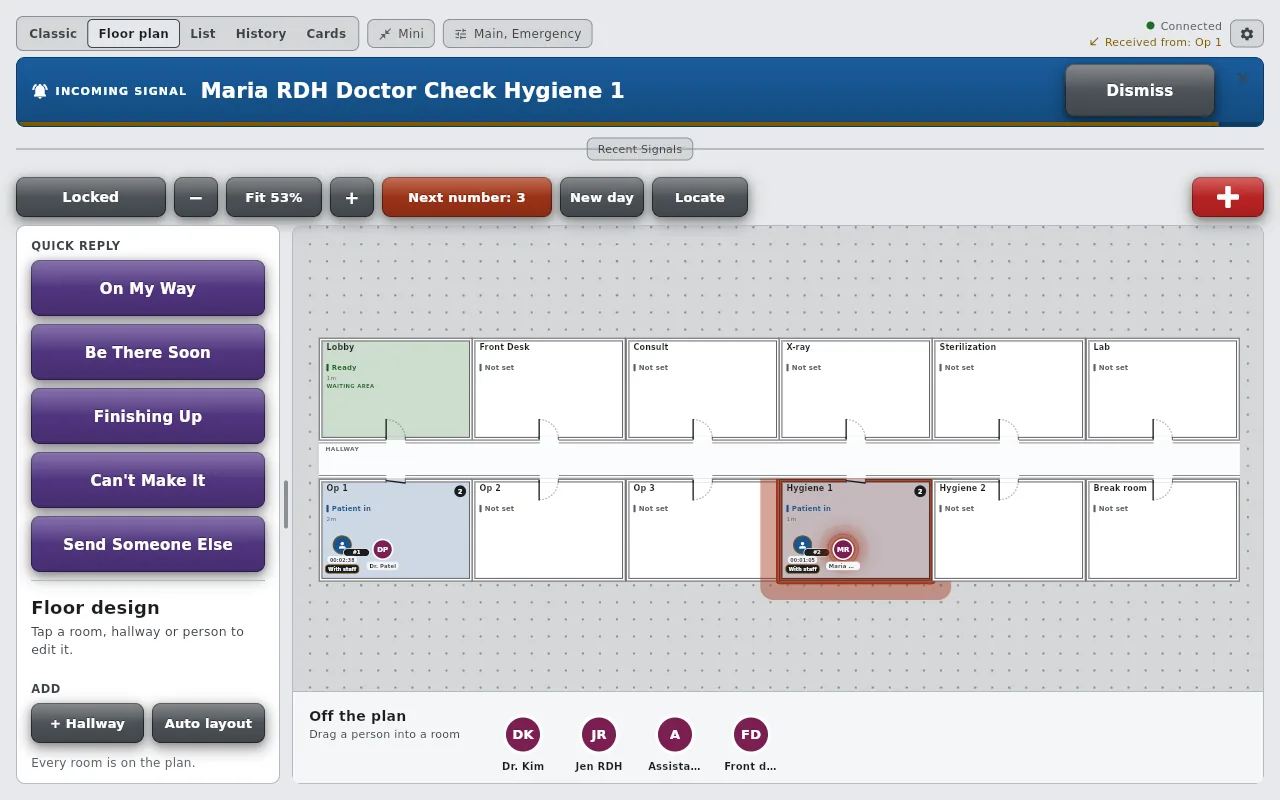Dismiss the incoming signal
1280x800 pixels.
tap(1140, 90)
